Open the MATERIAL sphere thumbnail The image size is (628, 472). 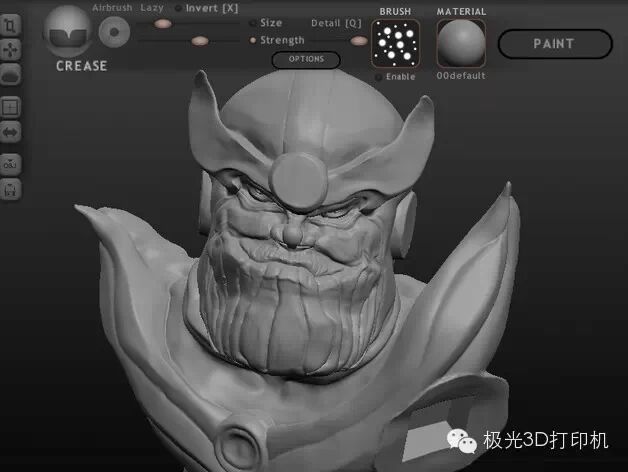[462, 44]
